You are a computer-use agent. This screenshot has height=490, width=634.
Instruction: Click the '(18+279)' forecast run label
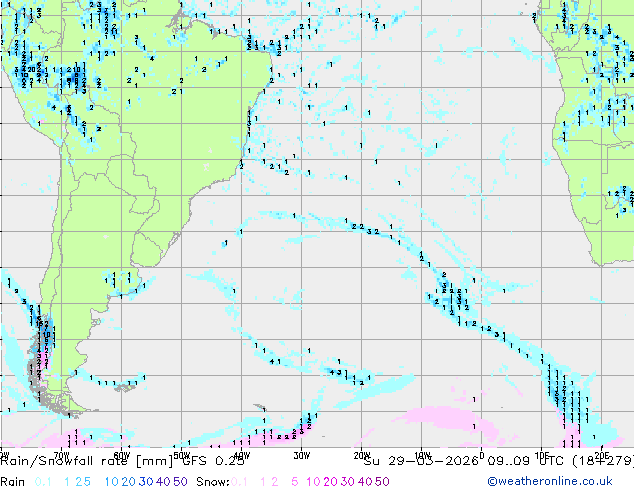click(x=603, y=461)
